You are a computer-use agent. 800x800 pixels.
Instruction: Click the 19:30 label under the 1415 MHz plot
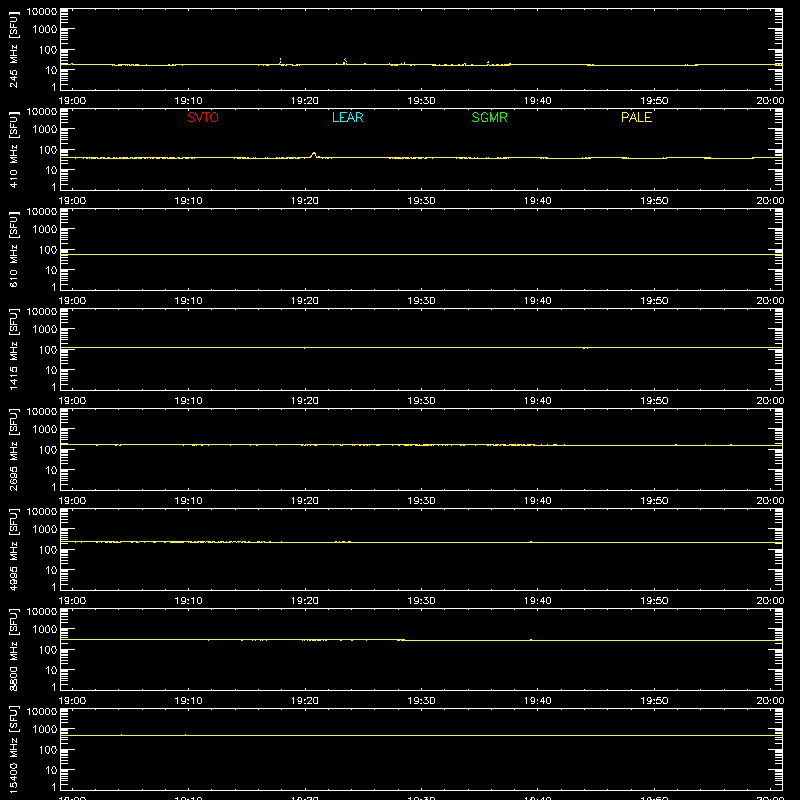421,401
